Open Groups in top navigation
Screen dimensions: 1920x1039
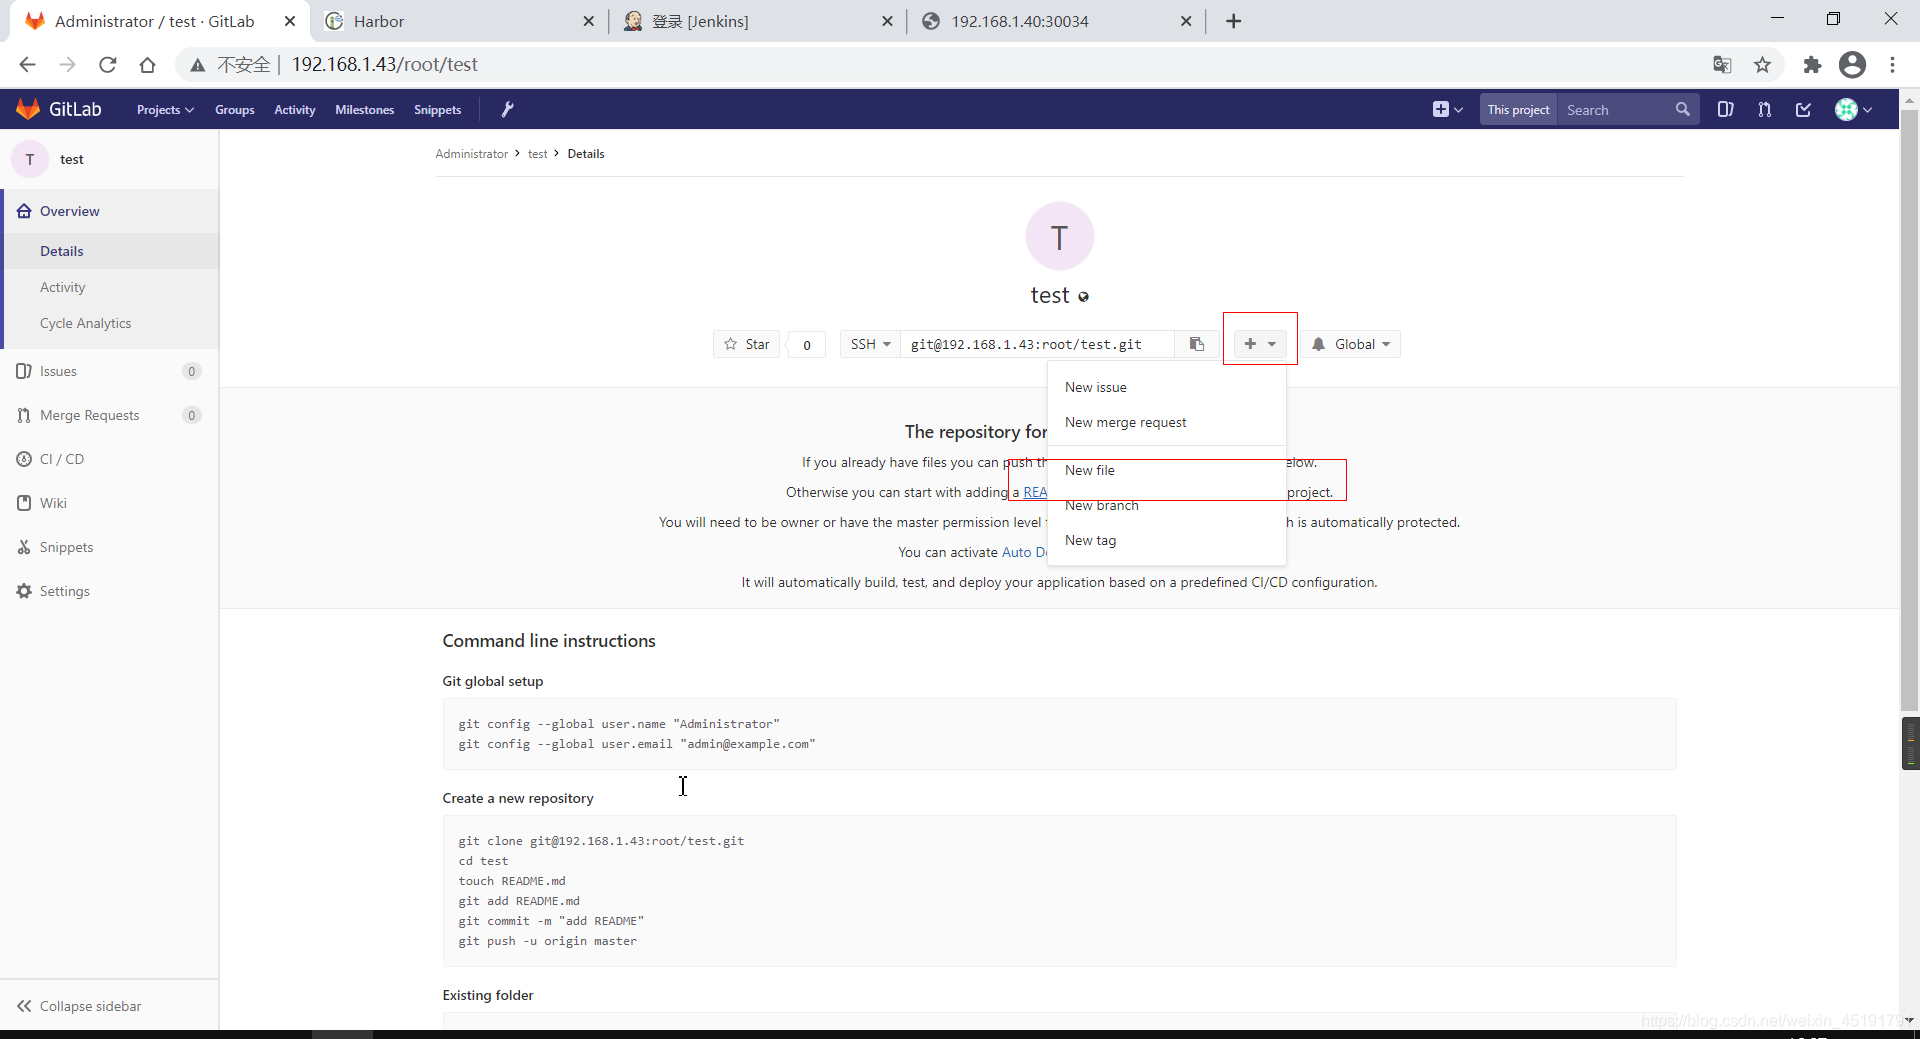pos(235,110)
